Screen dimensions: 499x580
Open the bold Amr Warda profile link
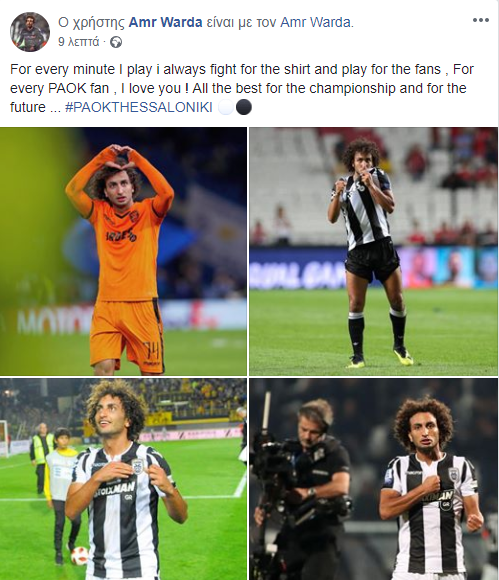(x=165, y=23)
